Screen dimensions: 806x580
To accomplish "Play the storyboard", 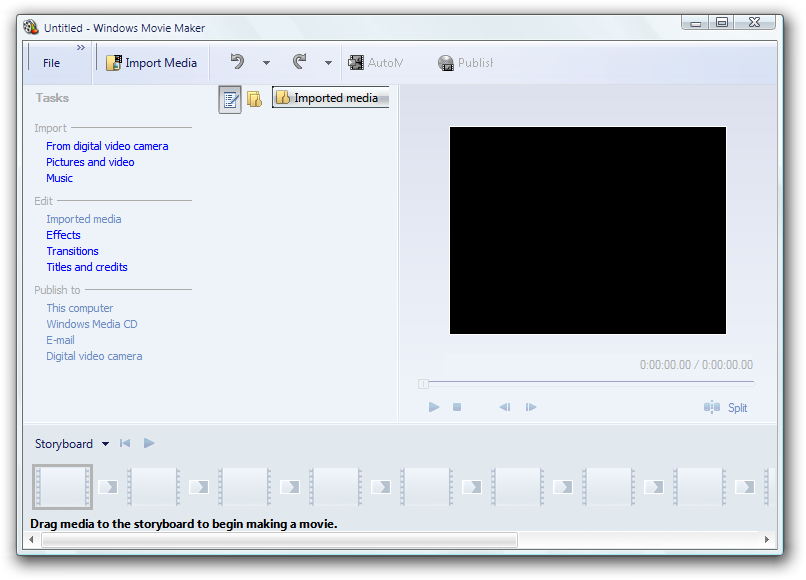I will pyautogui.click(x=149, y=443).
